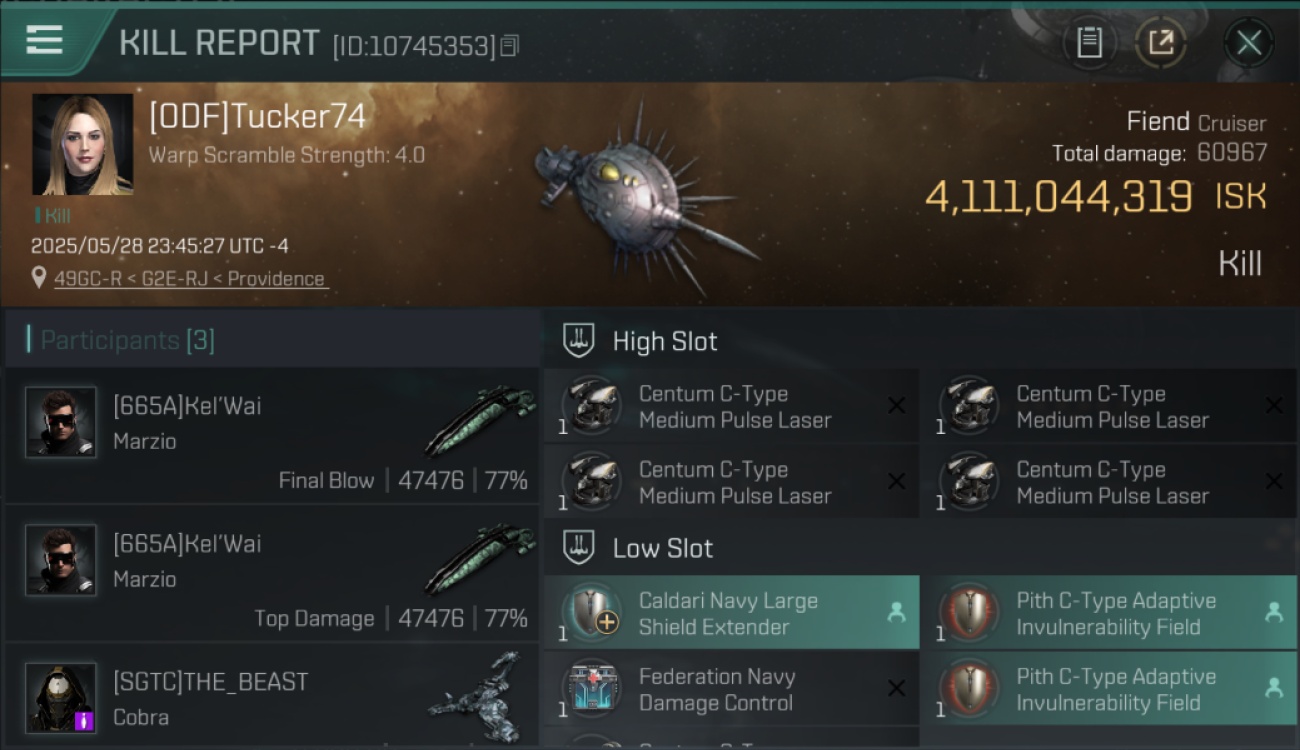Select Kel'Wai Final Blow participant row
The height and width of the screenshot is (750, 1300).
pos(271,435)
